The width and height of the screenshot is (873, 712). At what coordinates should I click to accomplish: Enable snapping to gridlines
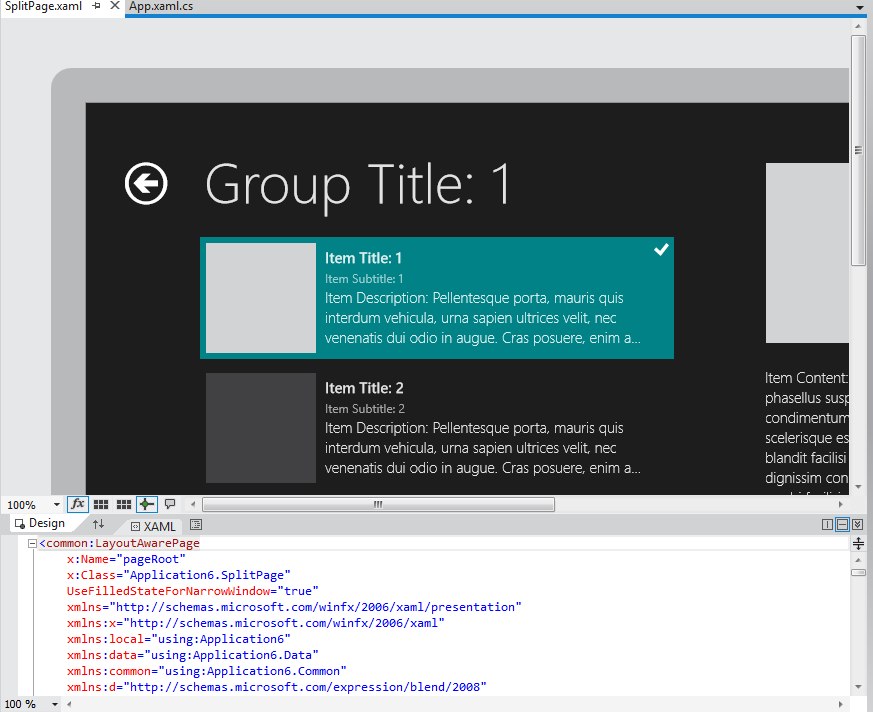click(x=124, y=504)
